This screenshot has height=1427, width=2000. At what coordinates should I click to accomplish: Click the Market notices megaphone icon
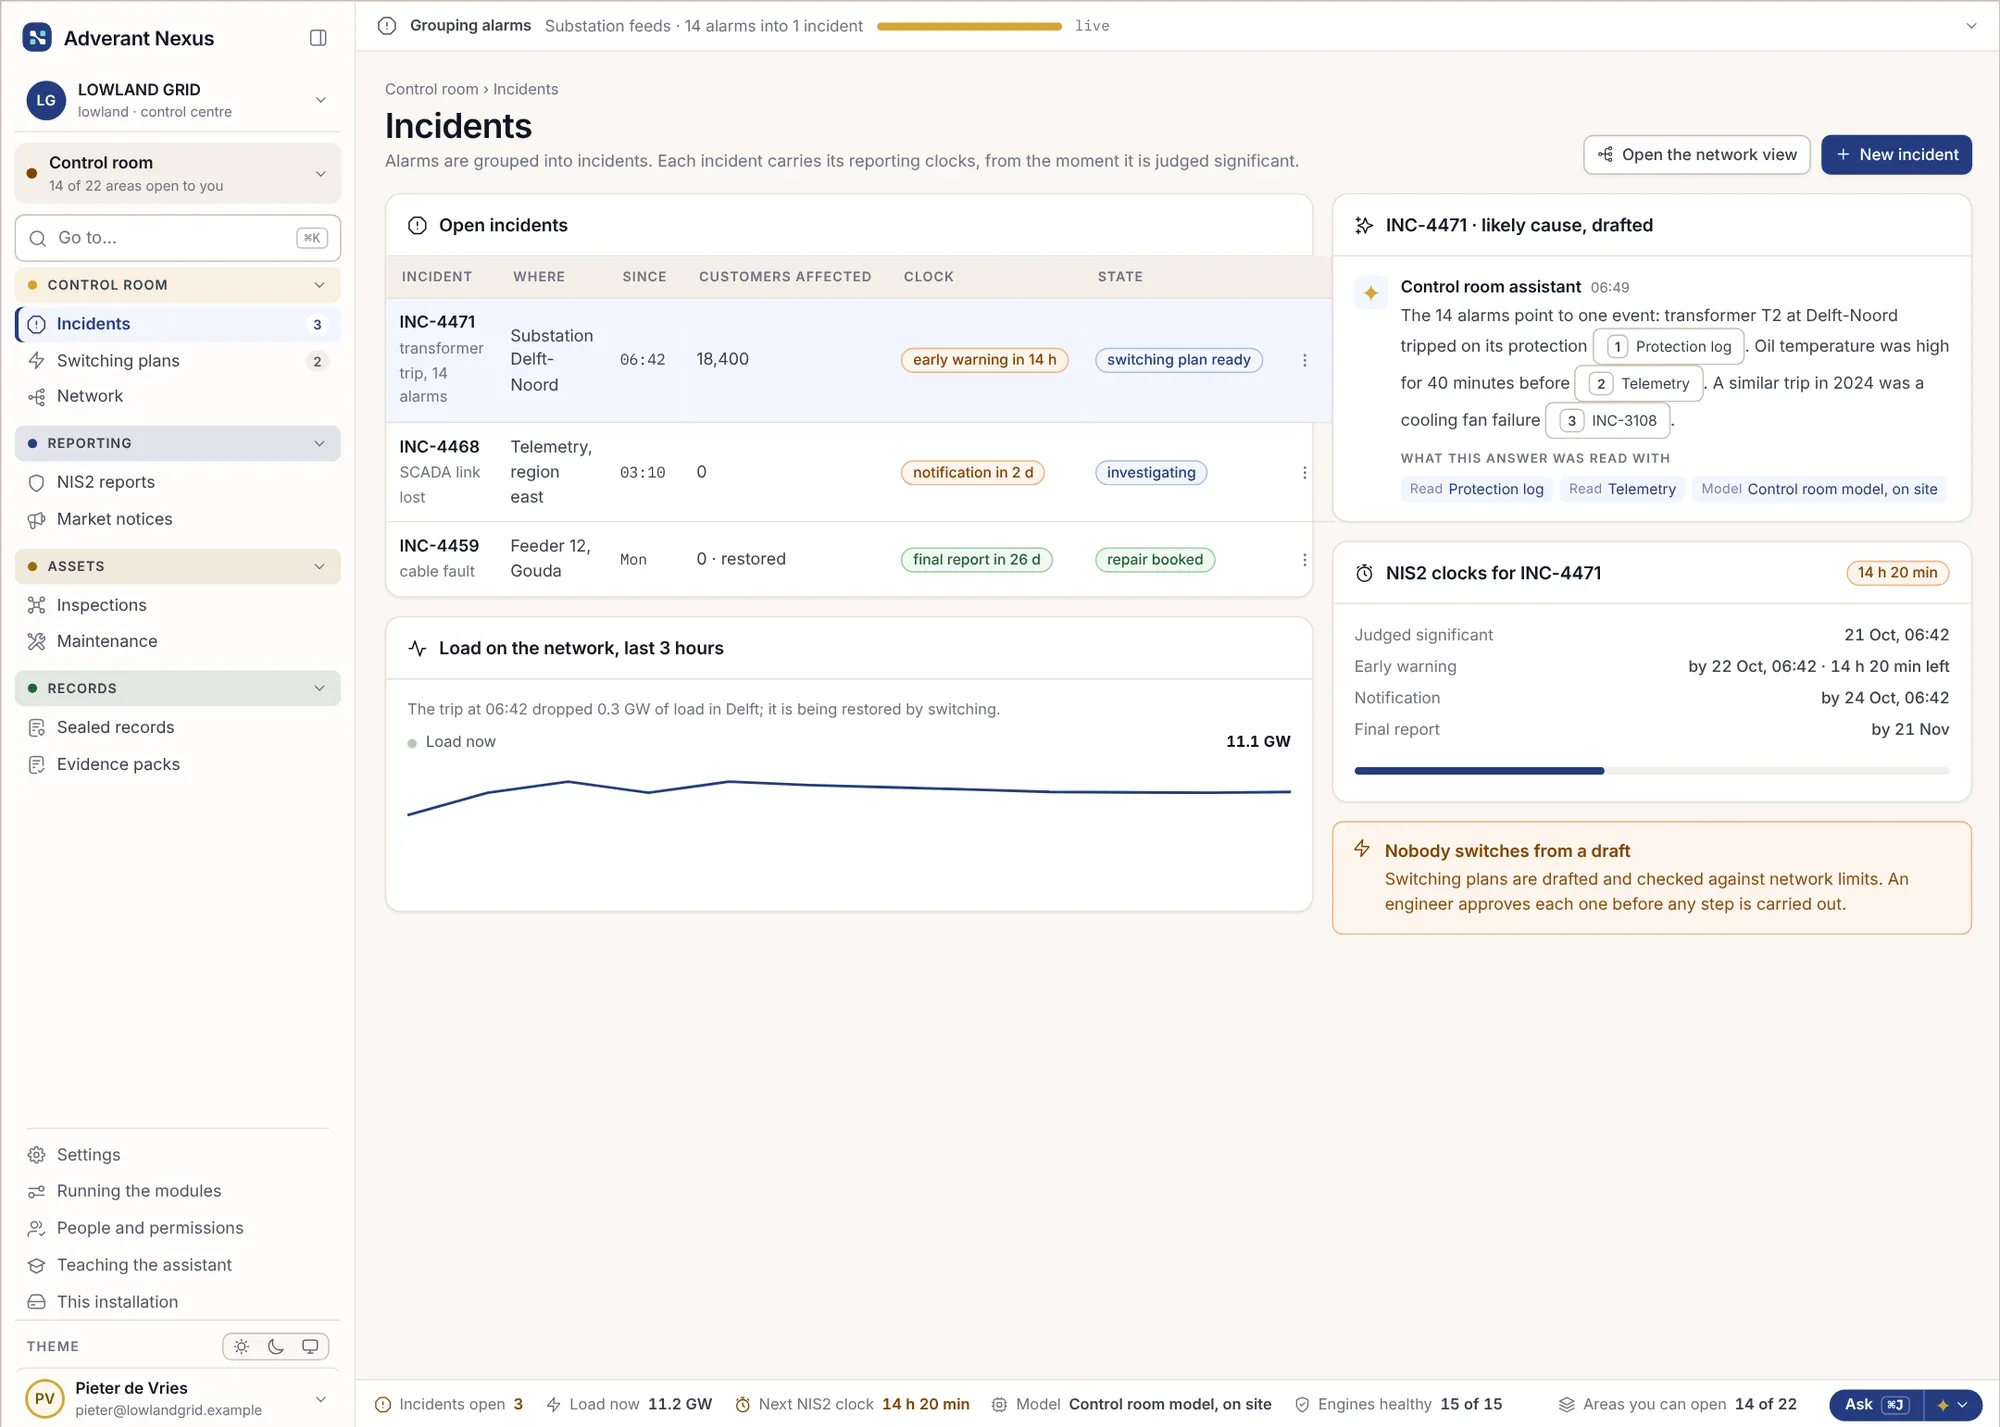(x=37, y=520)
